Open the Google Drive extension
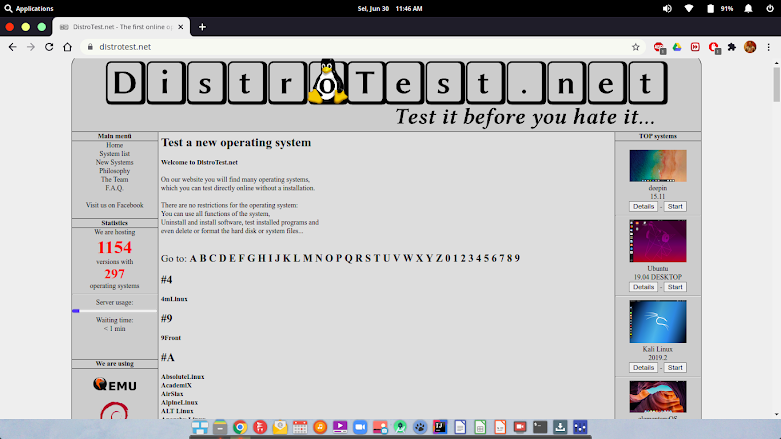This screenshot has width=781, height=439. (677, 47)
